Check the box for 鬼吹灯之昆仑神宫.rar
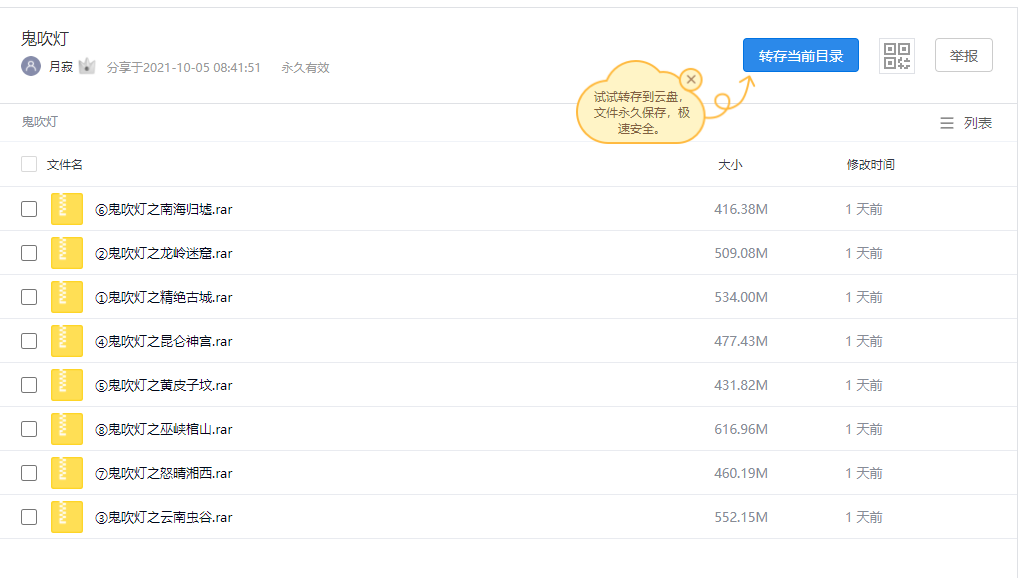Viewport: 1029px width, 578px height. point(29,341)
